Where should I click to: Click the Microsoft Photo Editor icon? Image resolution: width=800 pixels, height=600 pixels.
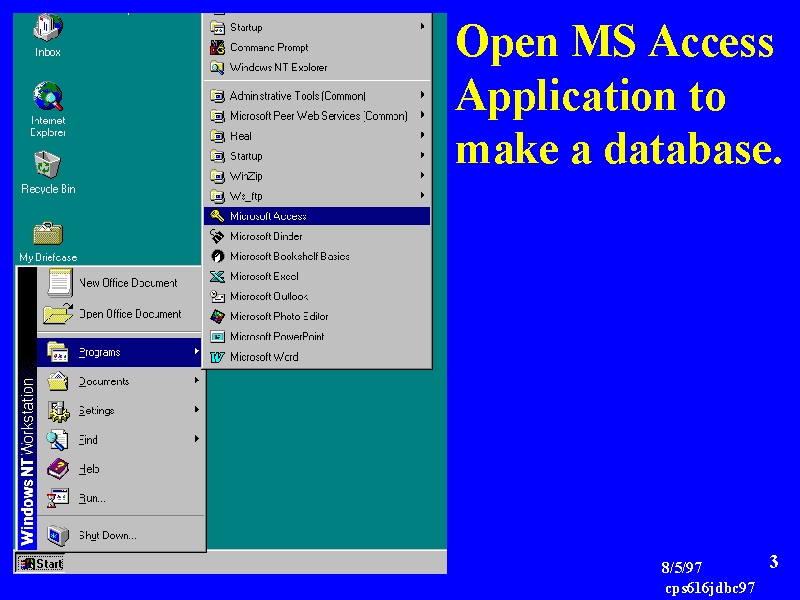[x=217, y=316]
